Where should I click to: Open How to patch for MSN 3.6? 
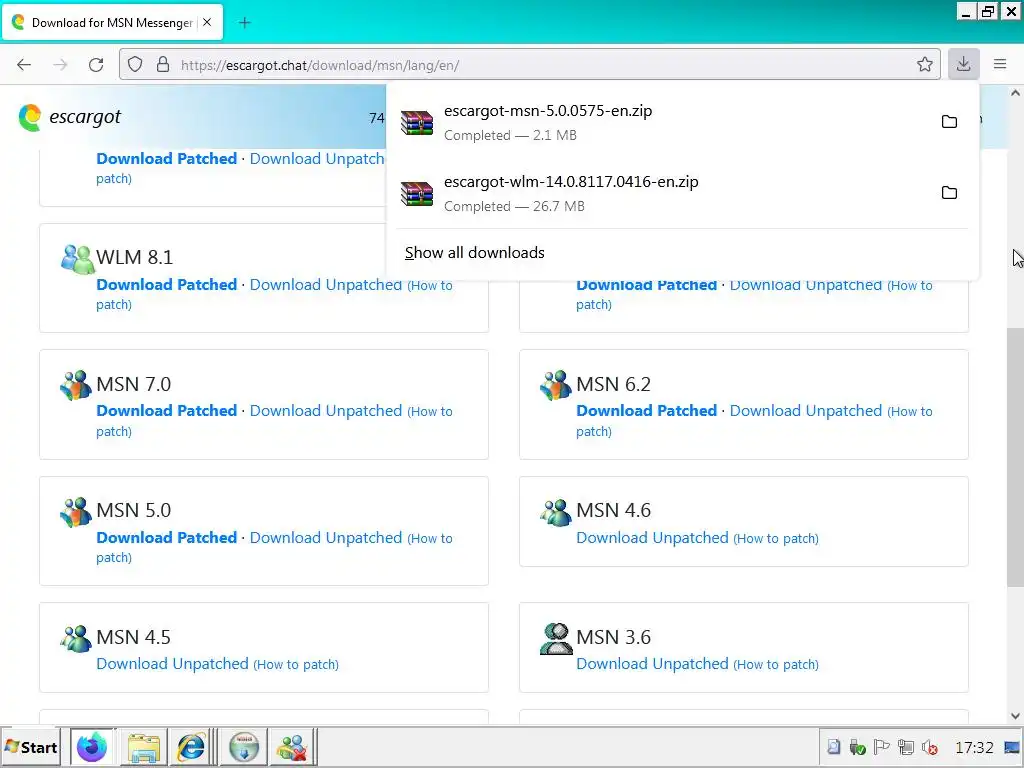[x=776, y=665]
